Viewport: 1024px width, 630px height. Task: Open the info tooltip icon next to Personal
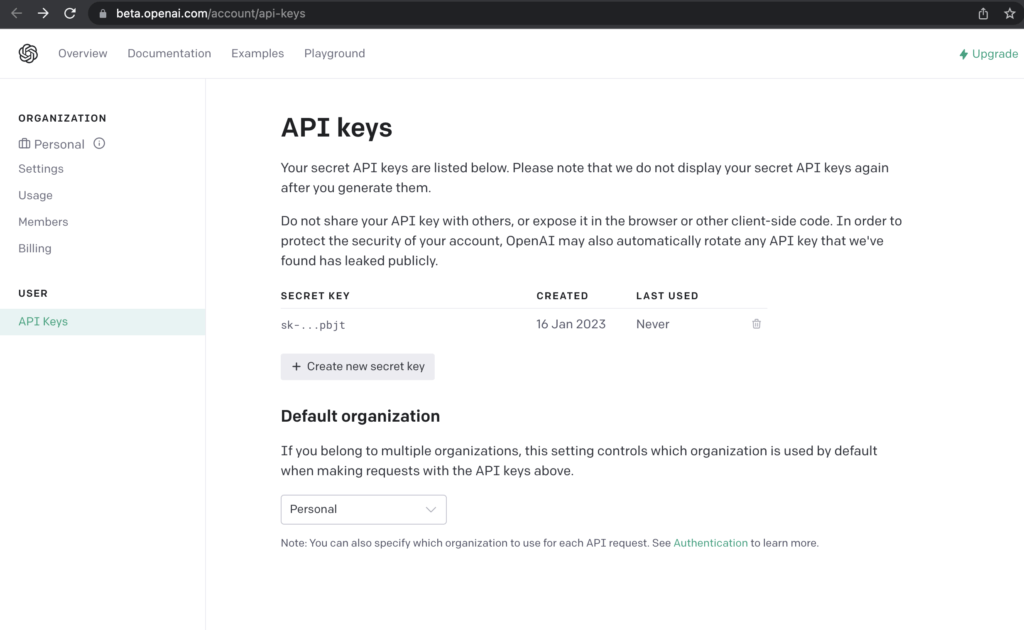(x=97, y=143)
